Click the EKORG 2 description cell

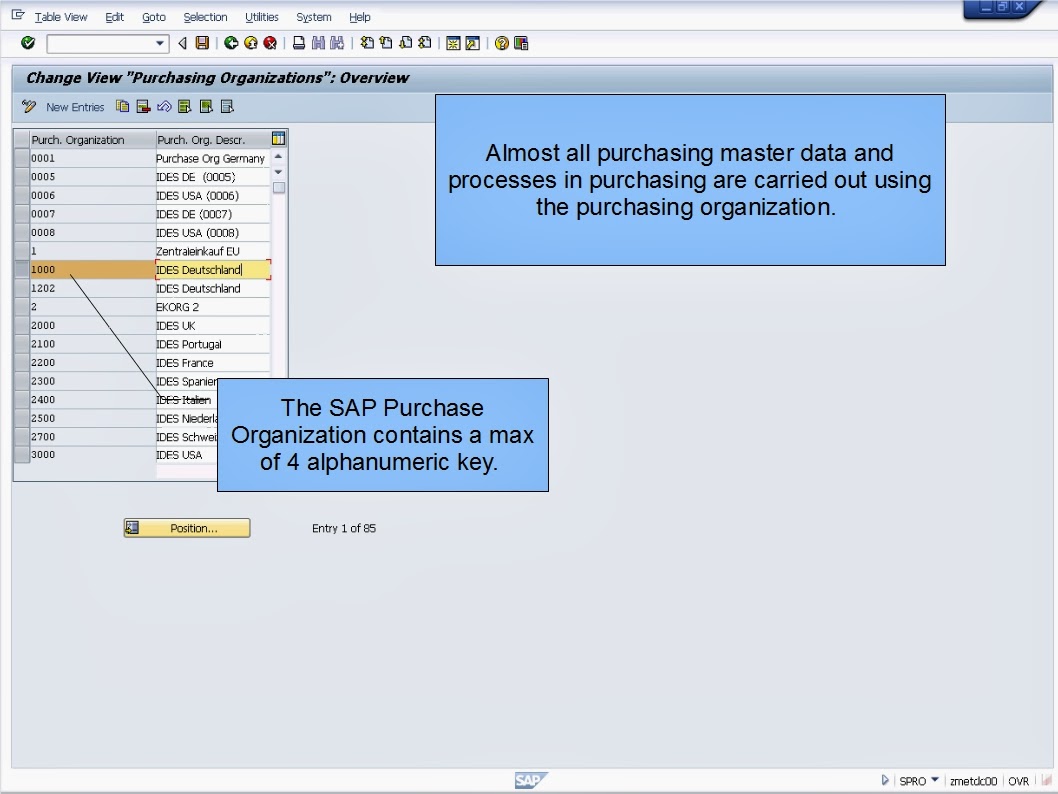pos(213,307)
